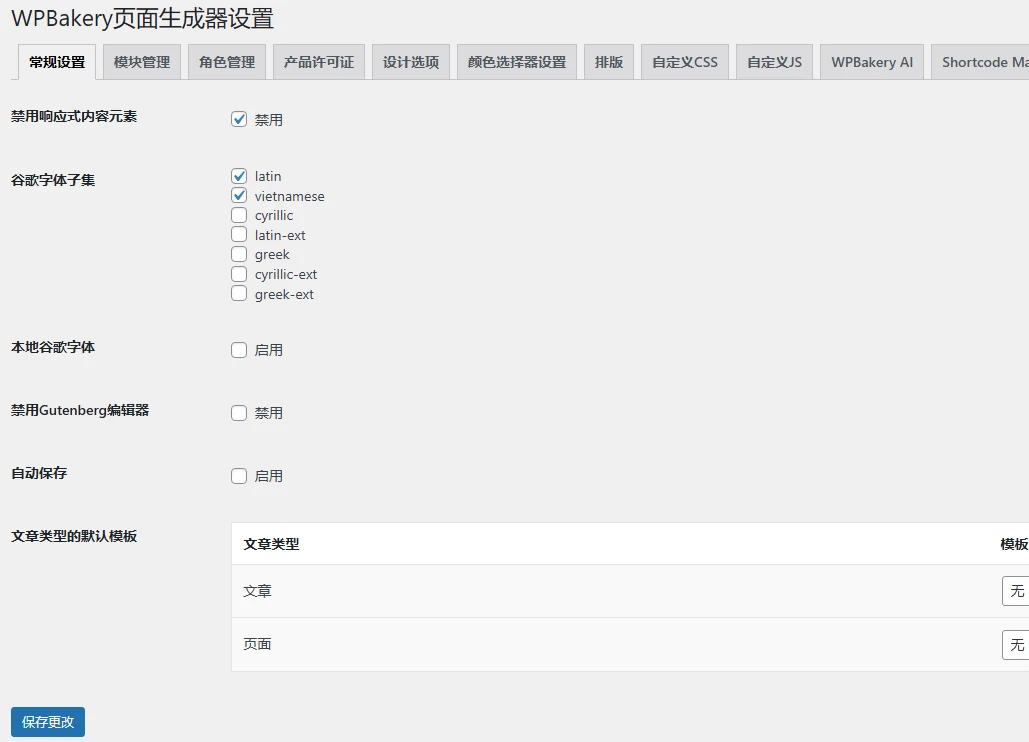Uncheck 禁用响应式内容元素 的禁用复选框
Screen dimensions: 1029x742
coord(239,118)
